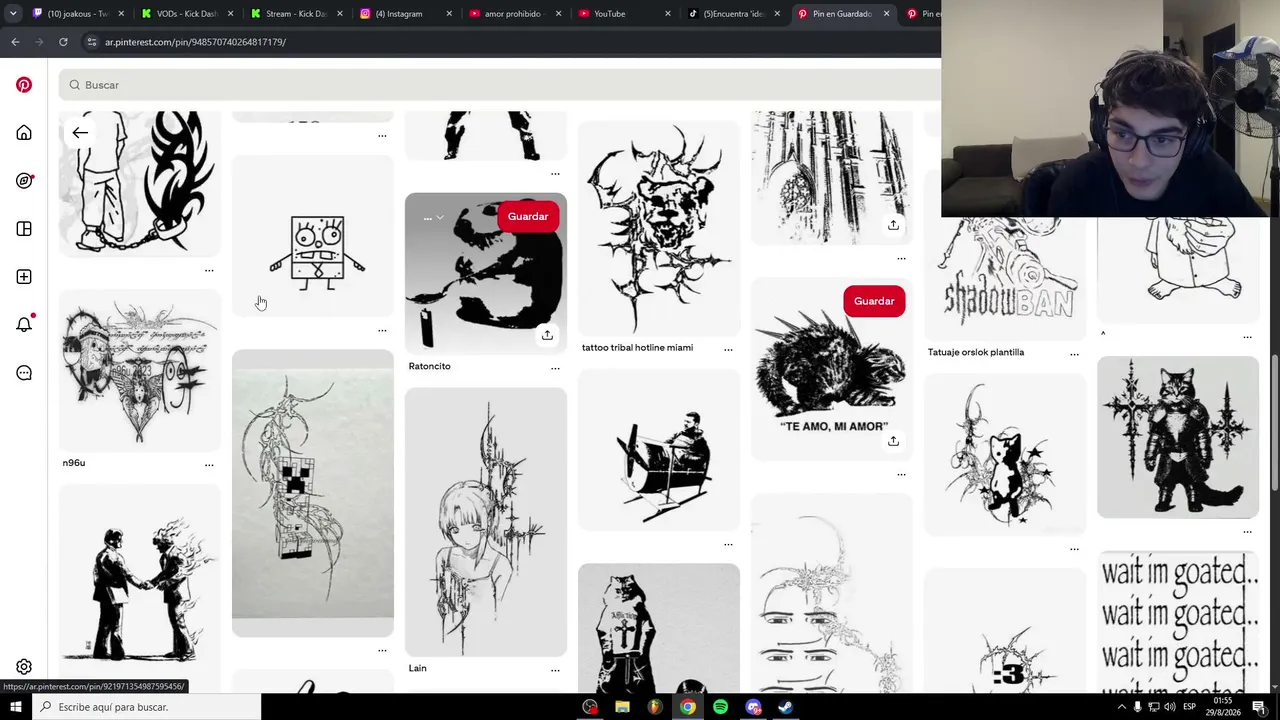Image resolution: width=1280 pixels, height=720 pixels.
Task: Open the Pinterest logo home link
Action: point(24,85)
